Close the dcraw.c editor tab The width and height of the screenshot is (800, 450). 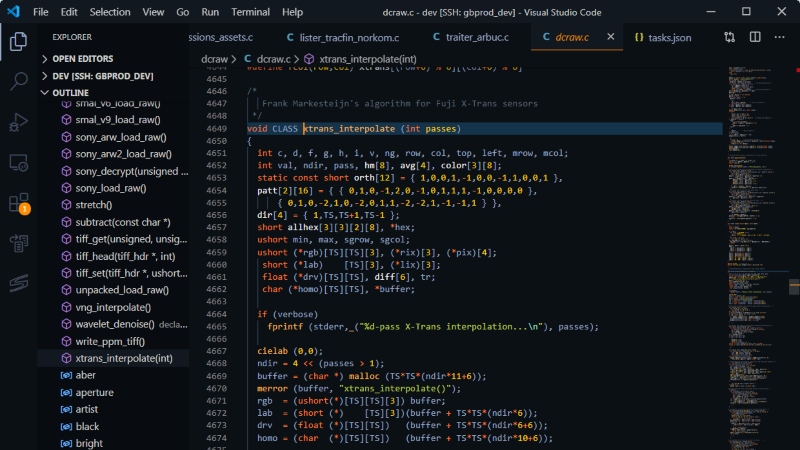pyautogui.click(x=610, y=37)
